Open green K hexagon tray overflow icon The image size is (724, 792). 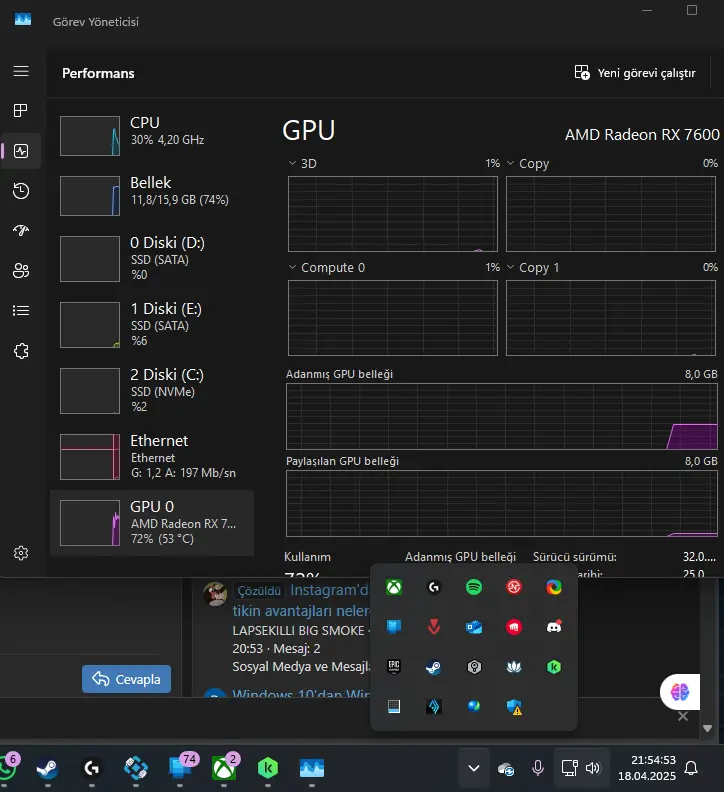point(554,667)
